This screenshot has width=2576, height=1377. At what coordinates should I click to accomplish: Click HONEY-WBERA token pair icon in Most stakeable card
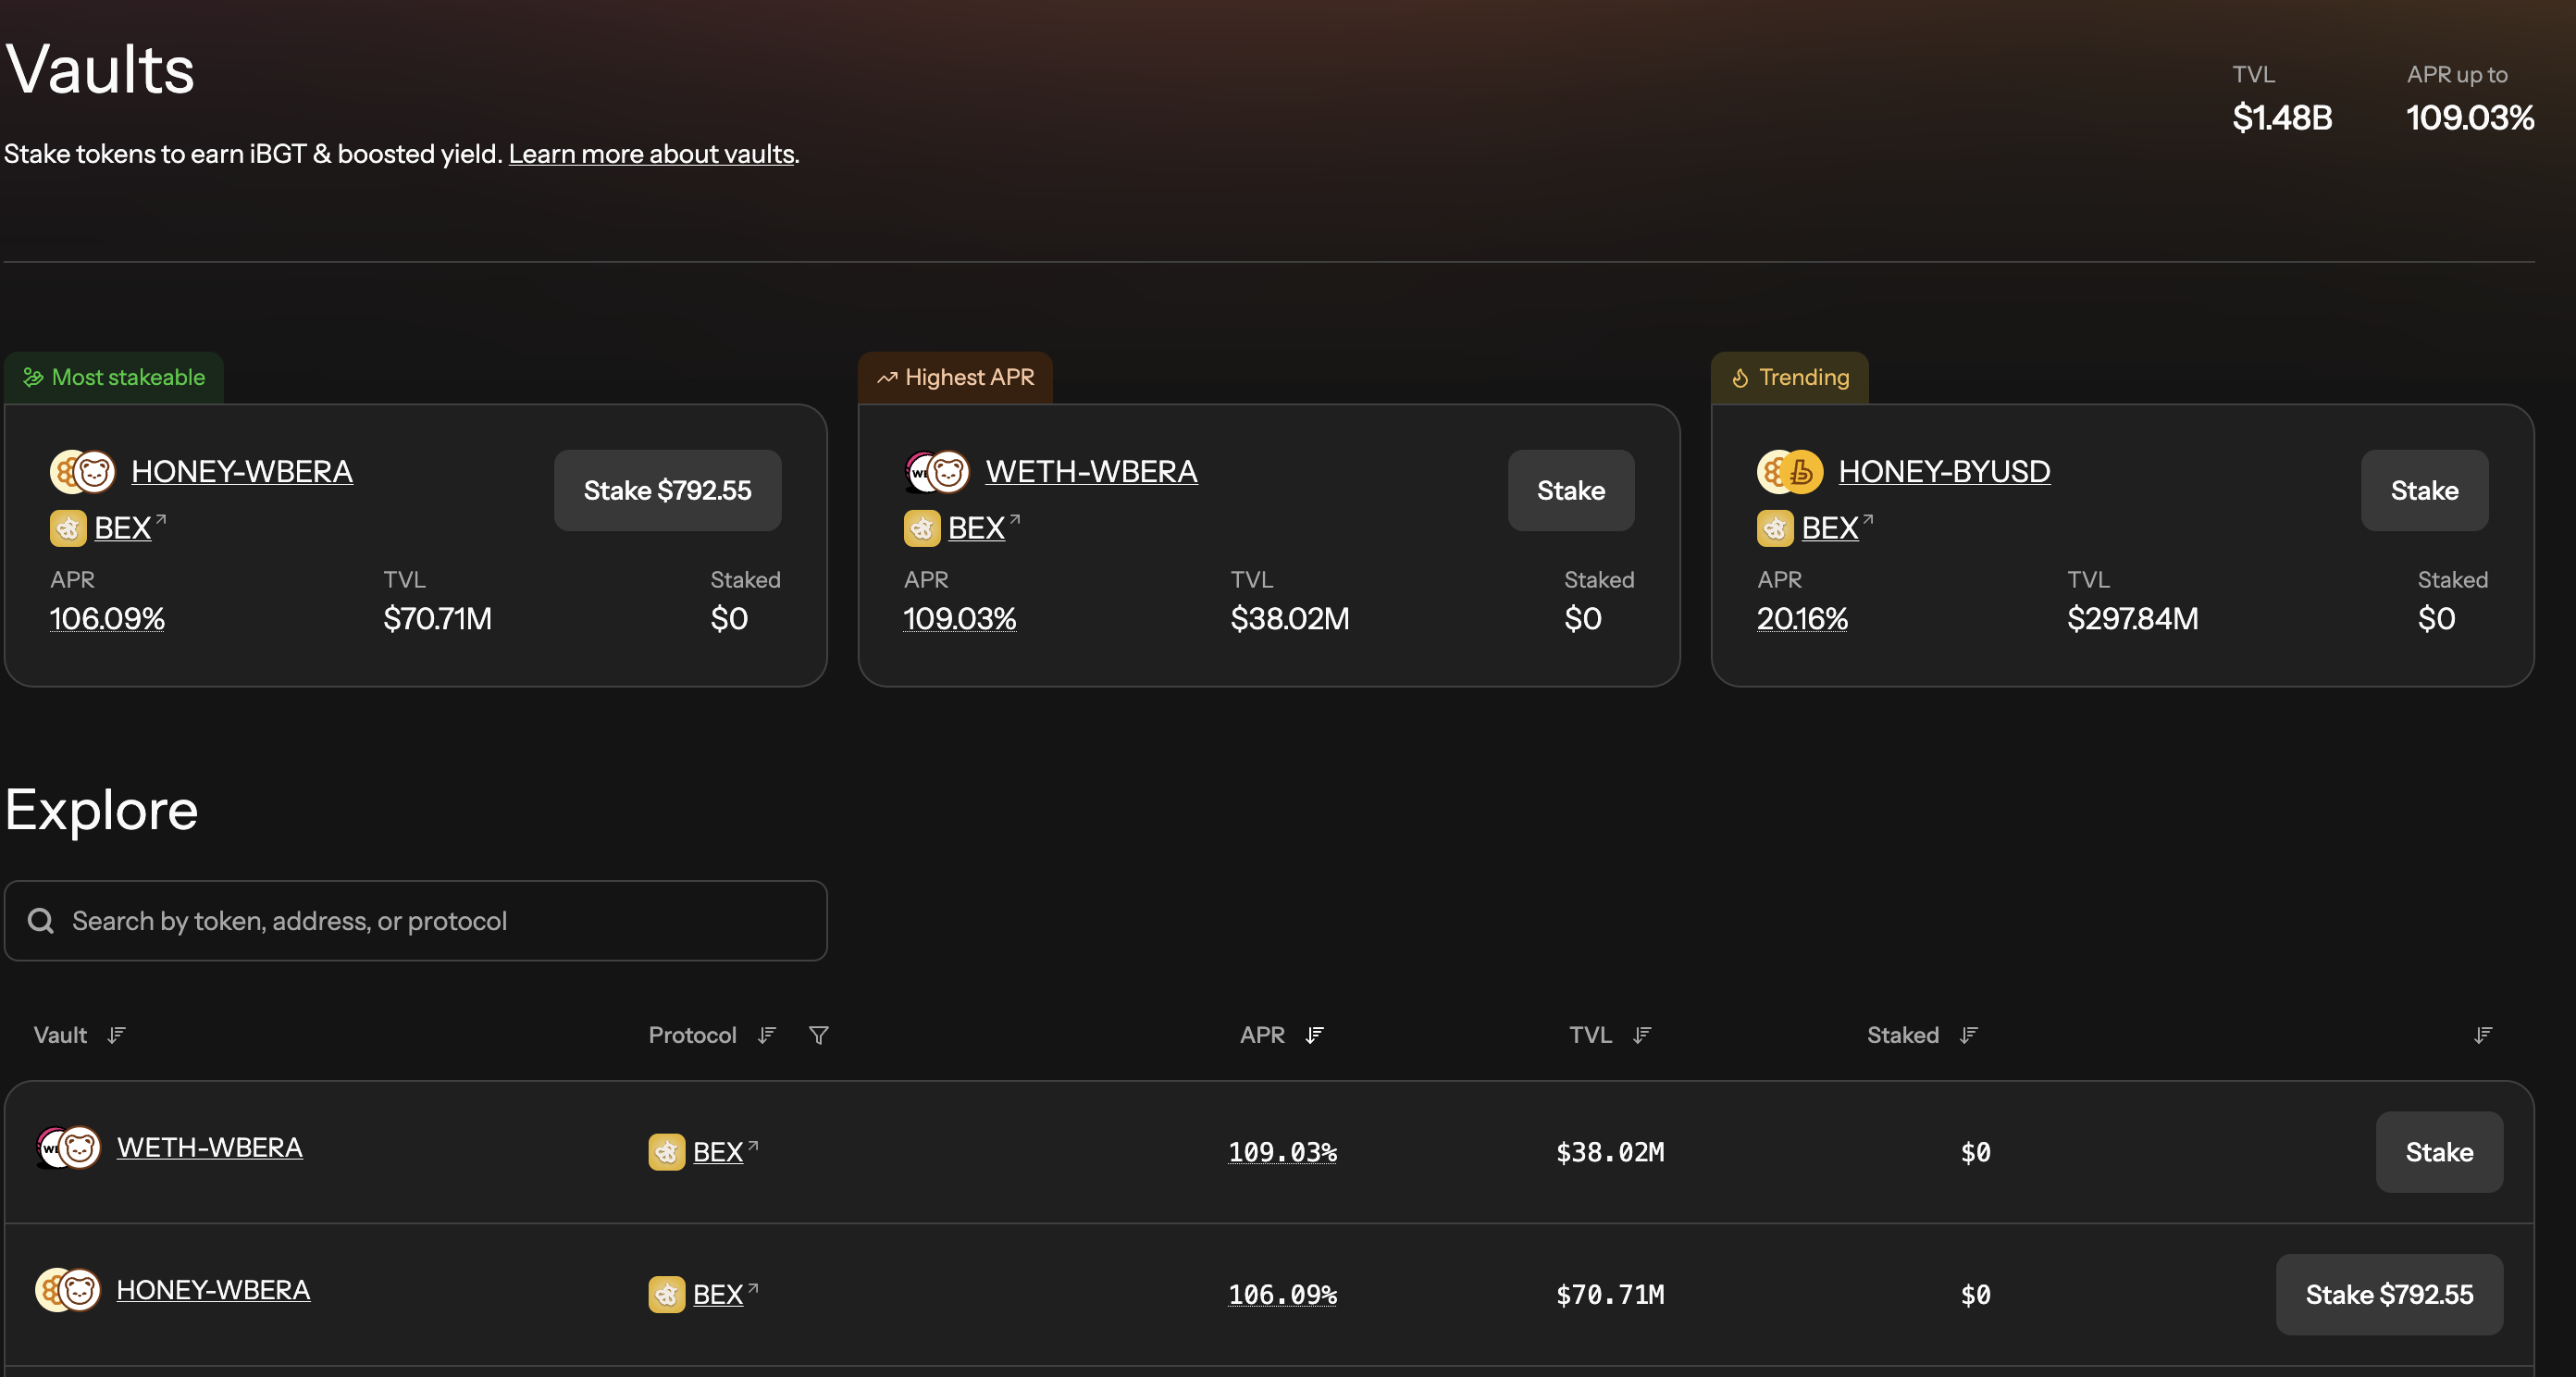coord(83,472)
